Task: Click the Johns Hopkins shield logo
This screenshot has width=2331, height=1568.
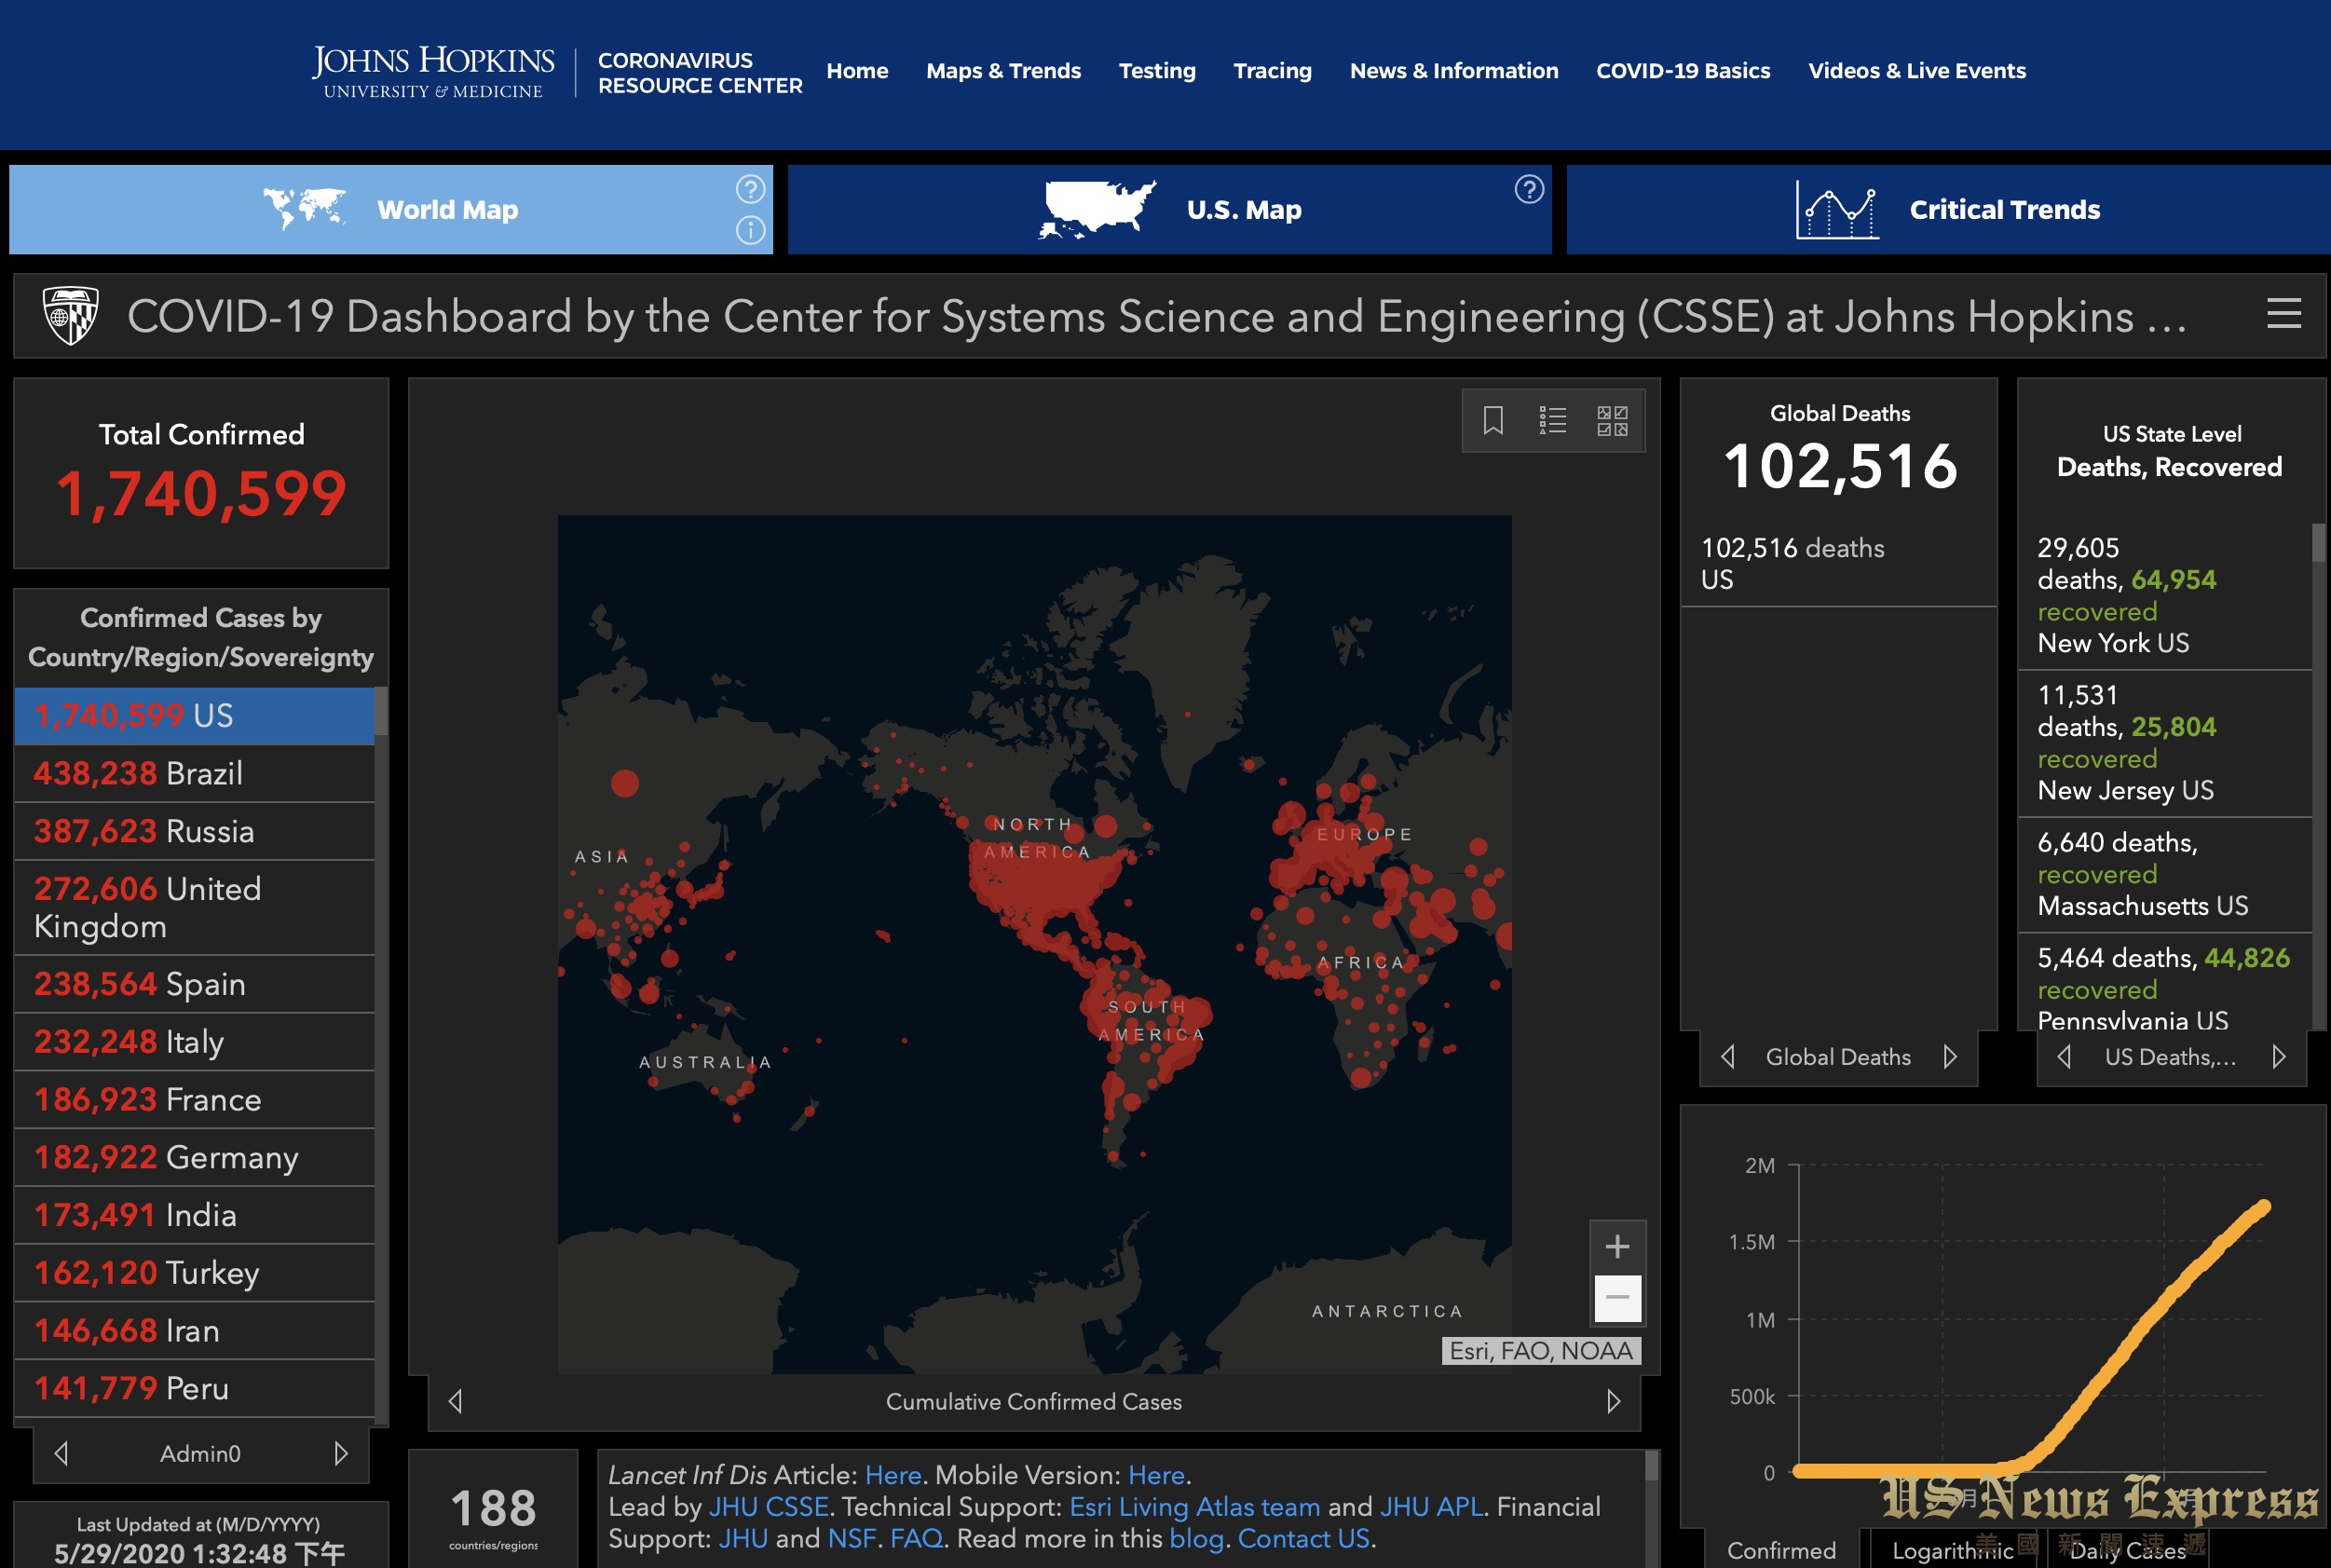Action: pyautogui.click(x=70, y=316)
